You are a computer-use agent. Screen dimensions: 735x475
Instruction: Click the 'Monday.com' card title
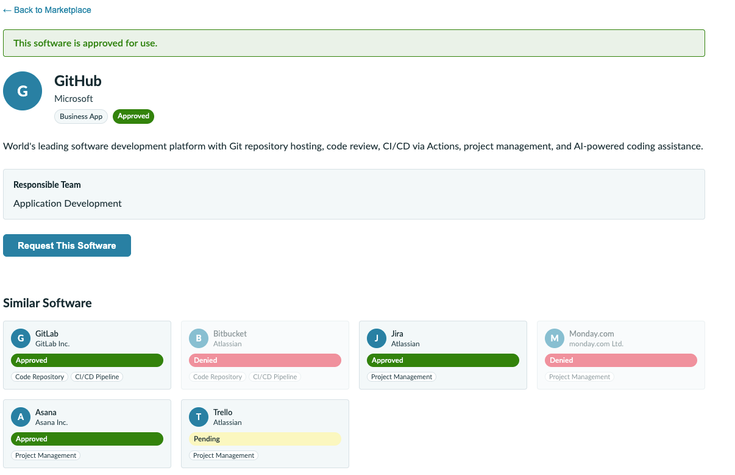click(x=592, y=333)
